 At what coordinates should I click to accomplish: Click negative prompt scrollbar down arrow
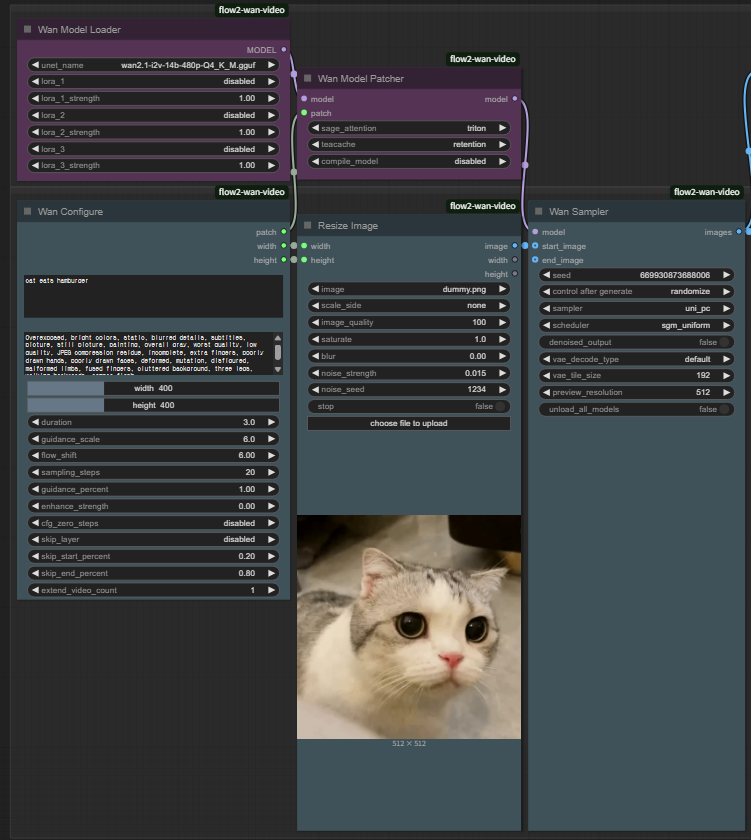[x=277, y=370]
